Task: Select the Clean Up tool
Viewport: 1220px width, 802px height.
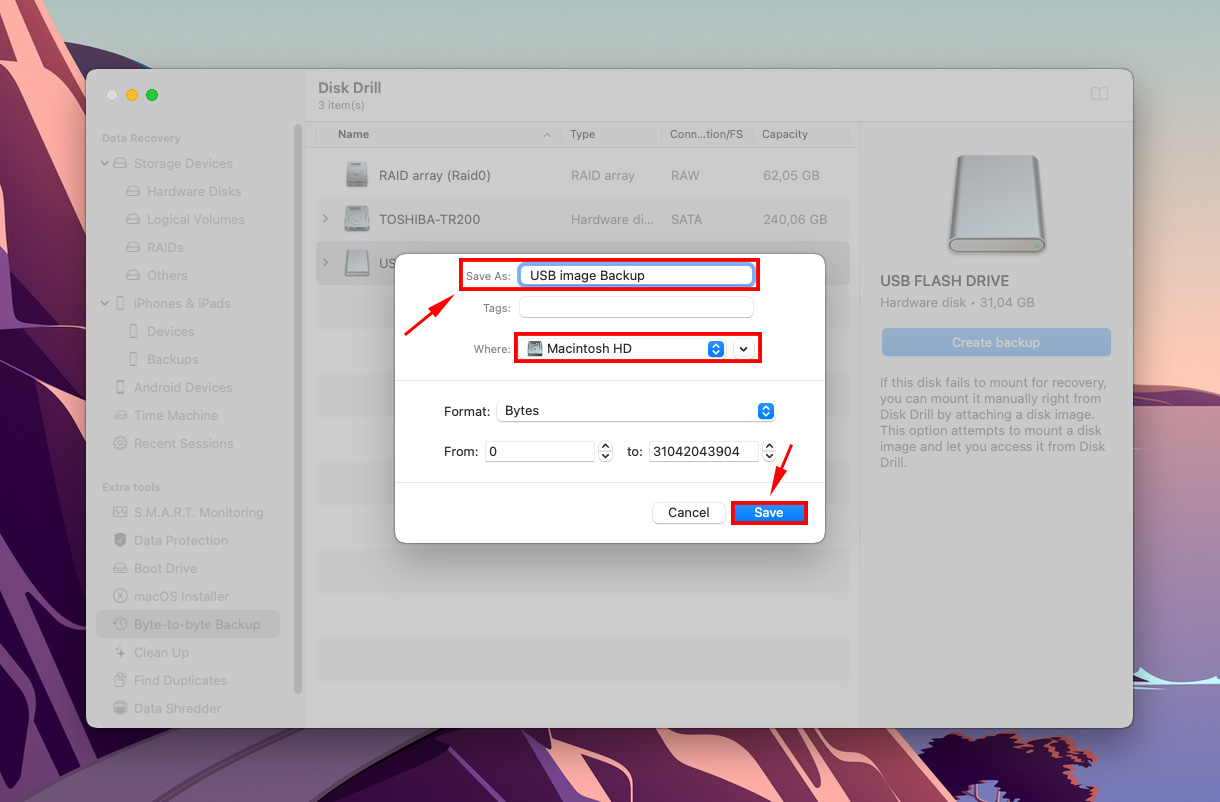Action: (x=160, y=652)
